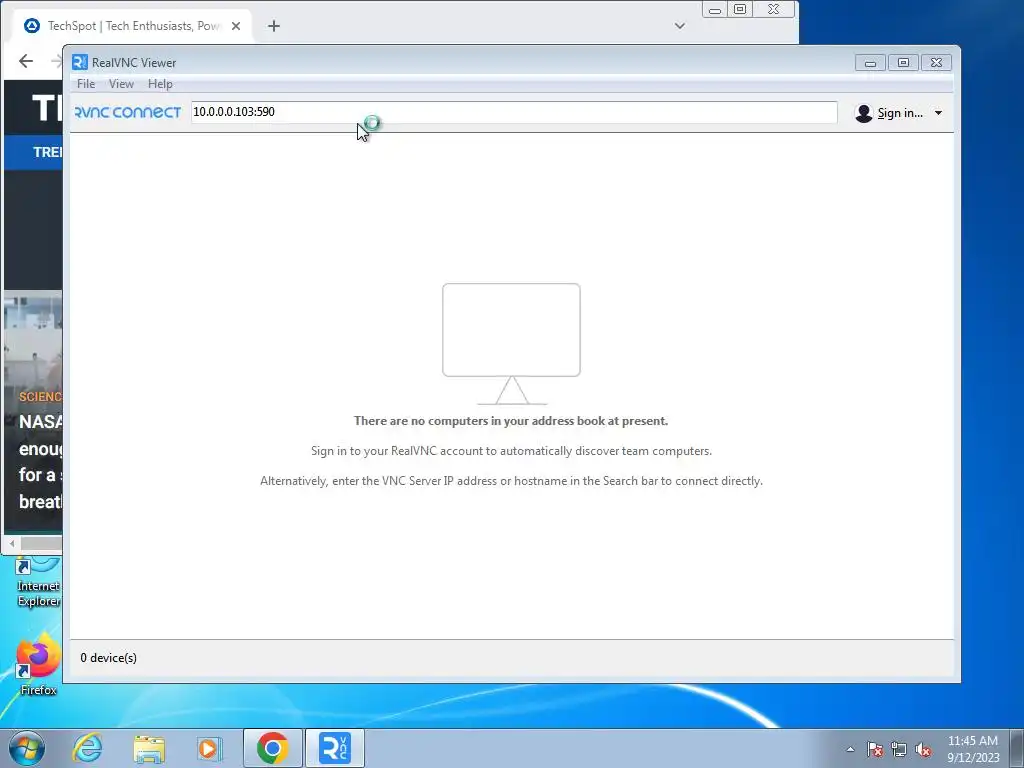1024x768 pixels.
Task: Minimize the RealVNC Viewer window
Action: point(871,63)
